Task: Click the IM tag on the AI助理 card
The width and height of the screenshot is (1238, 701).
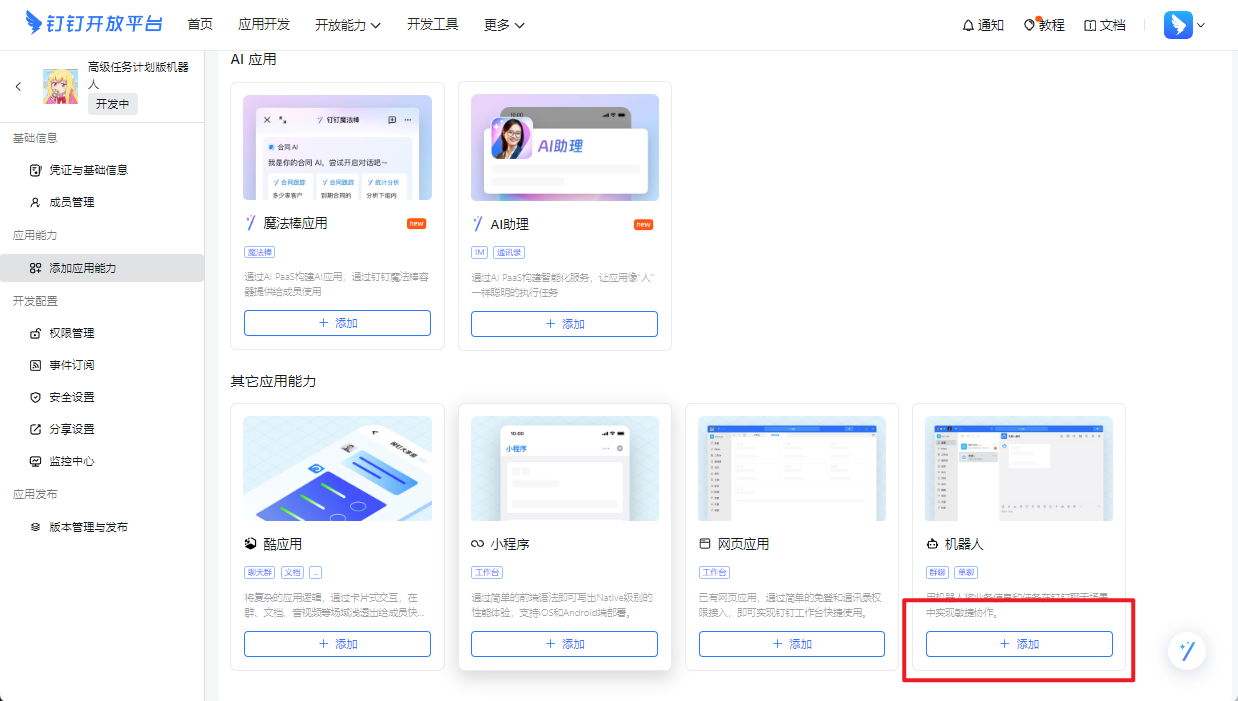Action: (480, 252)
